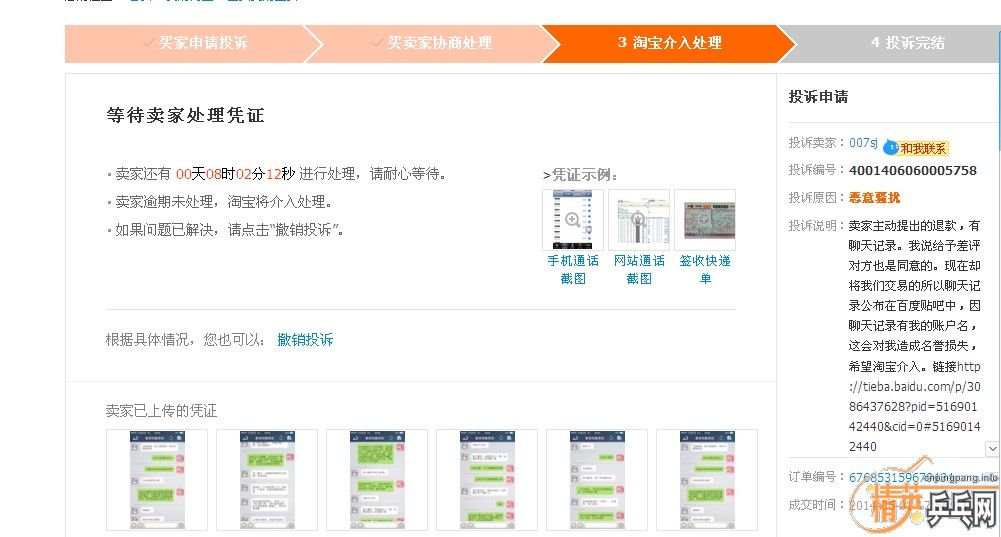
Task: Click the complaint number 4001406060005758
Action: click(913, 170)
